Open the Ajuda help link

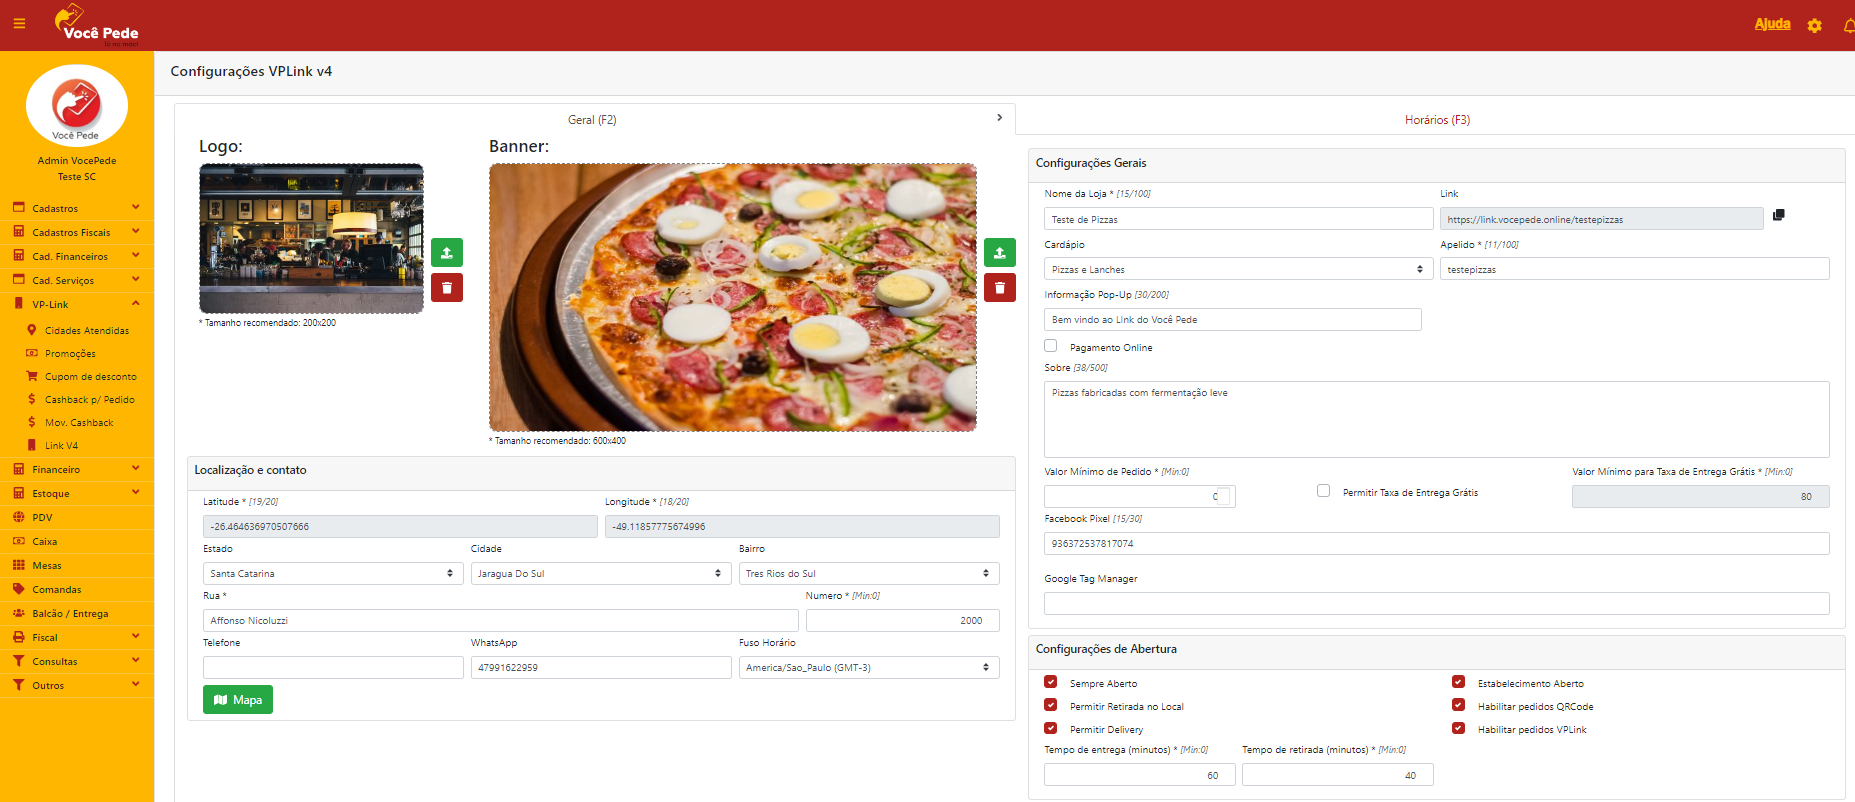pyautogui.click(x=1771, y=24)
